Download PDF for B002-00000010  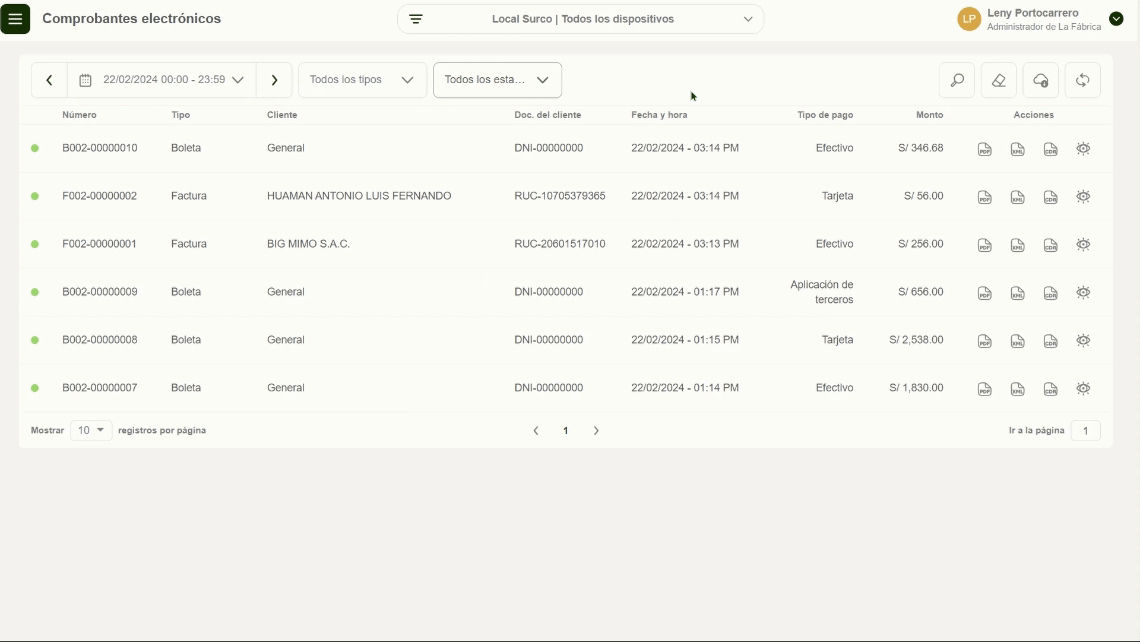984,149
